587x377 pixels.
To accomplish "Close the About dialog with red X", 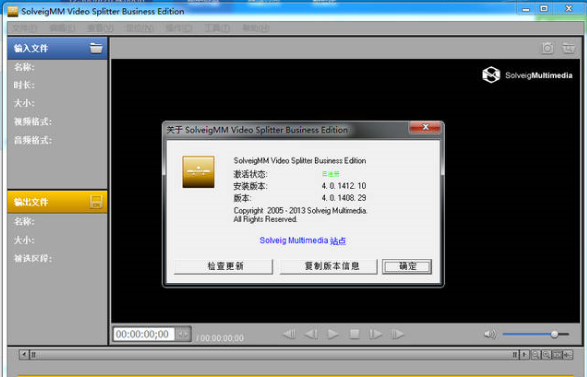I will (425, 127).
